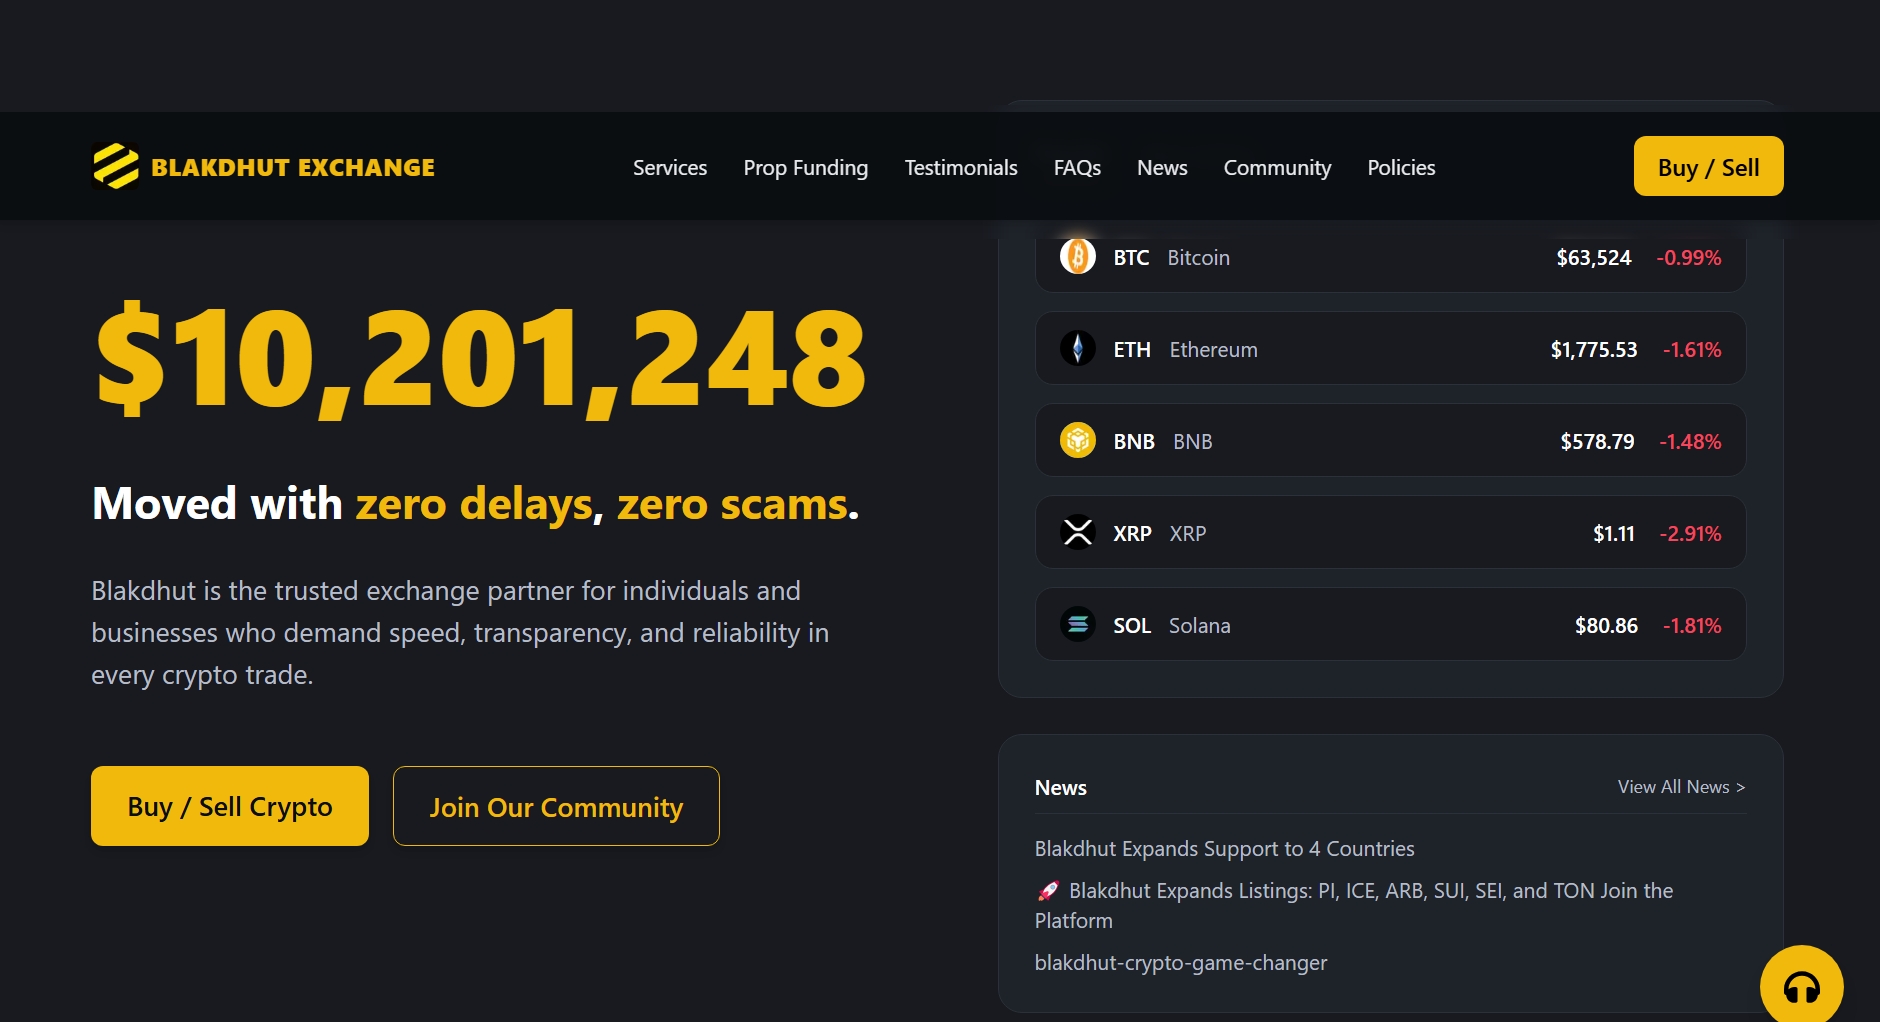Click the 'Blakdhut is the trusted exchange partner' paragraph
Viewport: 1880px width, 1022px height.
[x=460, y=633]
